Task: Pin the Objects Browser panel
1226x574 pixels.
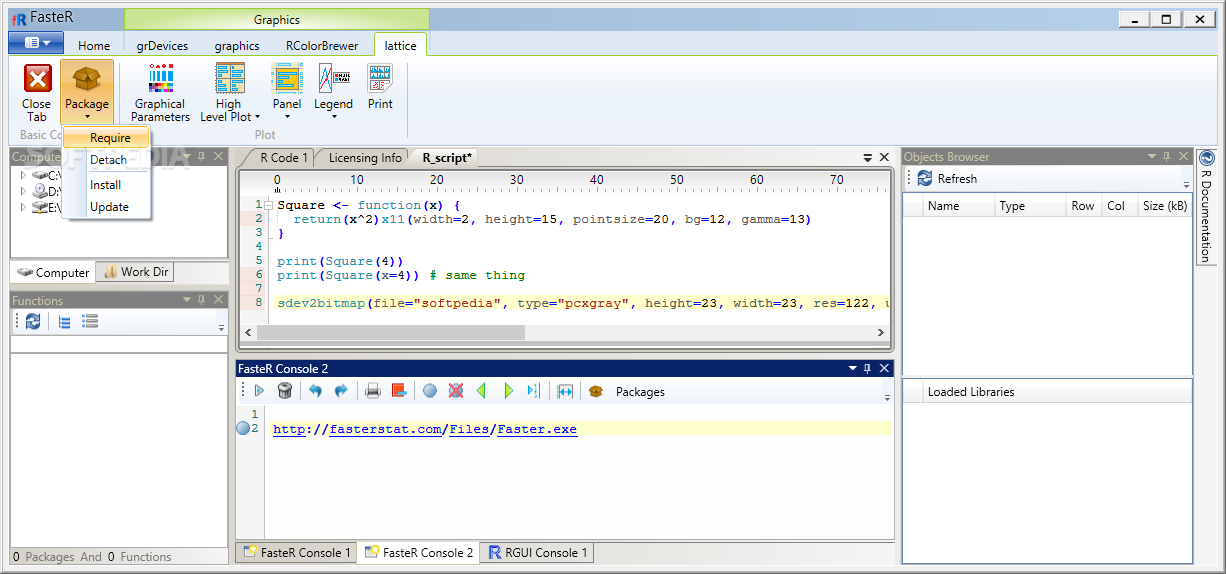Action: point(1167,157)
